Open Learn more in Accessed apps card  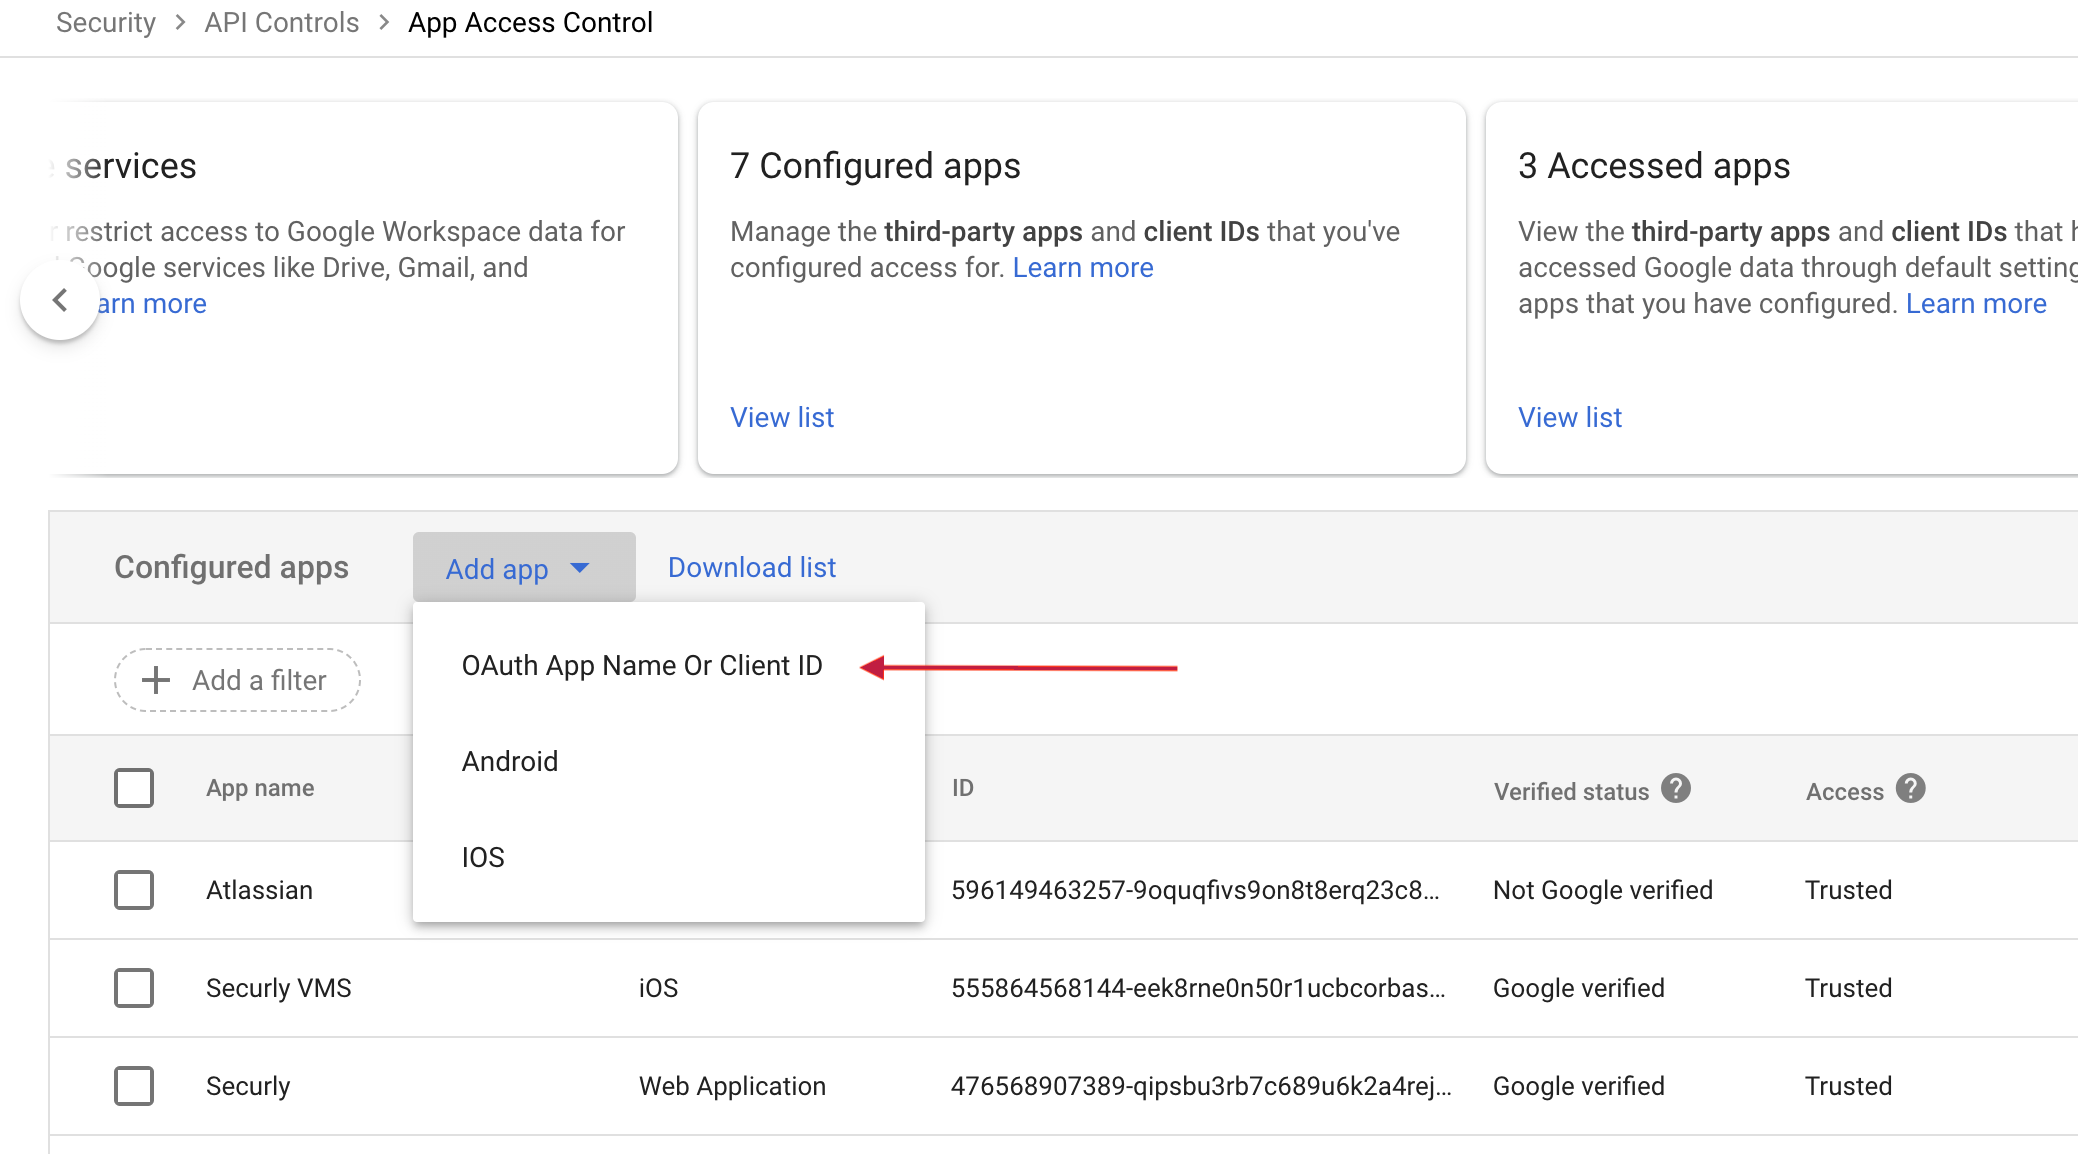(1976, 304)
